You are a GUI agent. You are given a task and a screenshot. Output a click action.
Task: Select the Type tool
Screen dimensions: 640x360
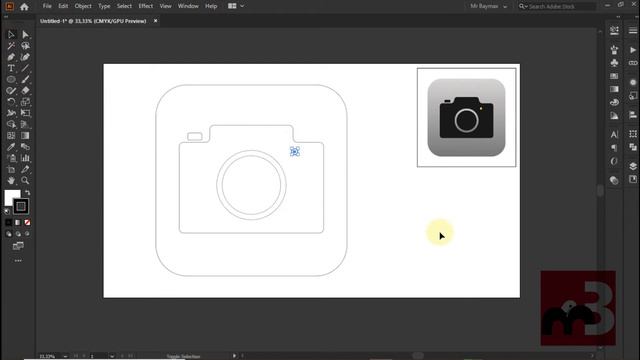[11, 68]
